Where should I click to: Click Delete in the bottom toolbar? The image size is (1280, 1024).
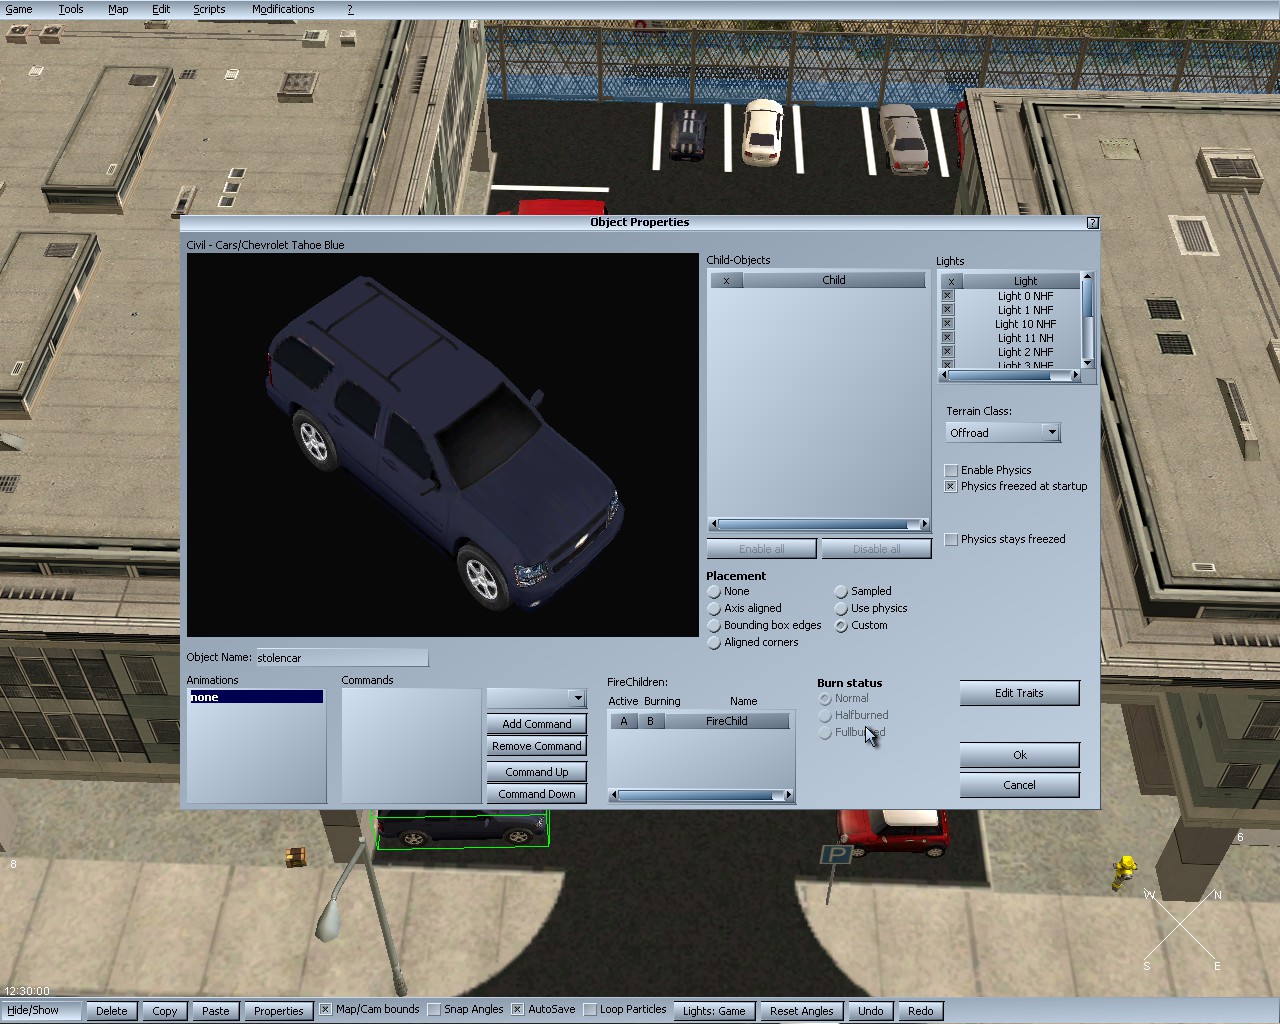point(112,1011)
